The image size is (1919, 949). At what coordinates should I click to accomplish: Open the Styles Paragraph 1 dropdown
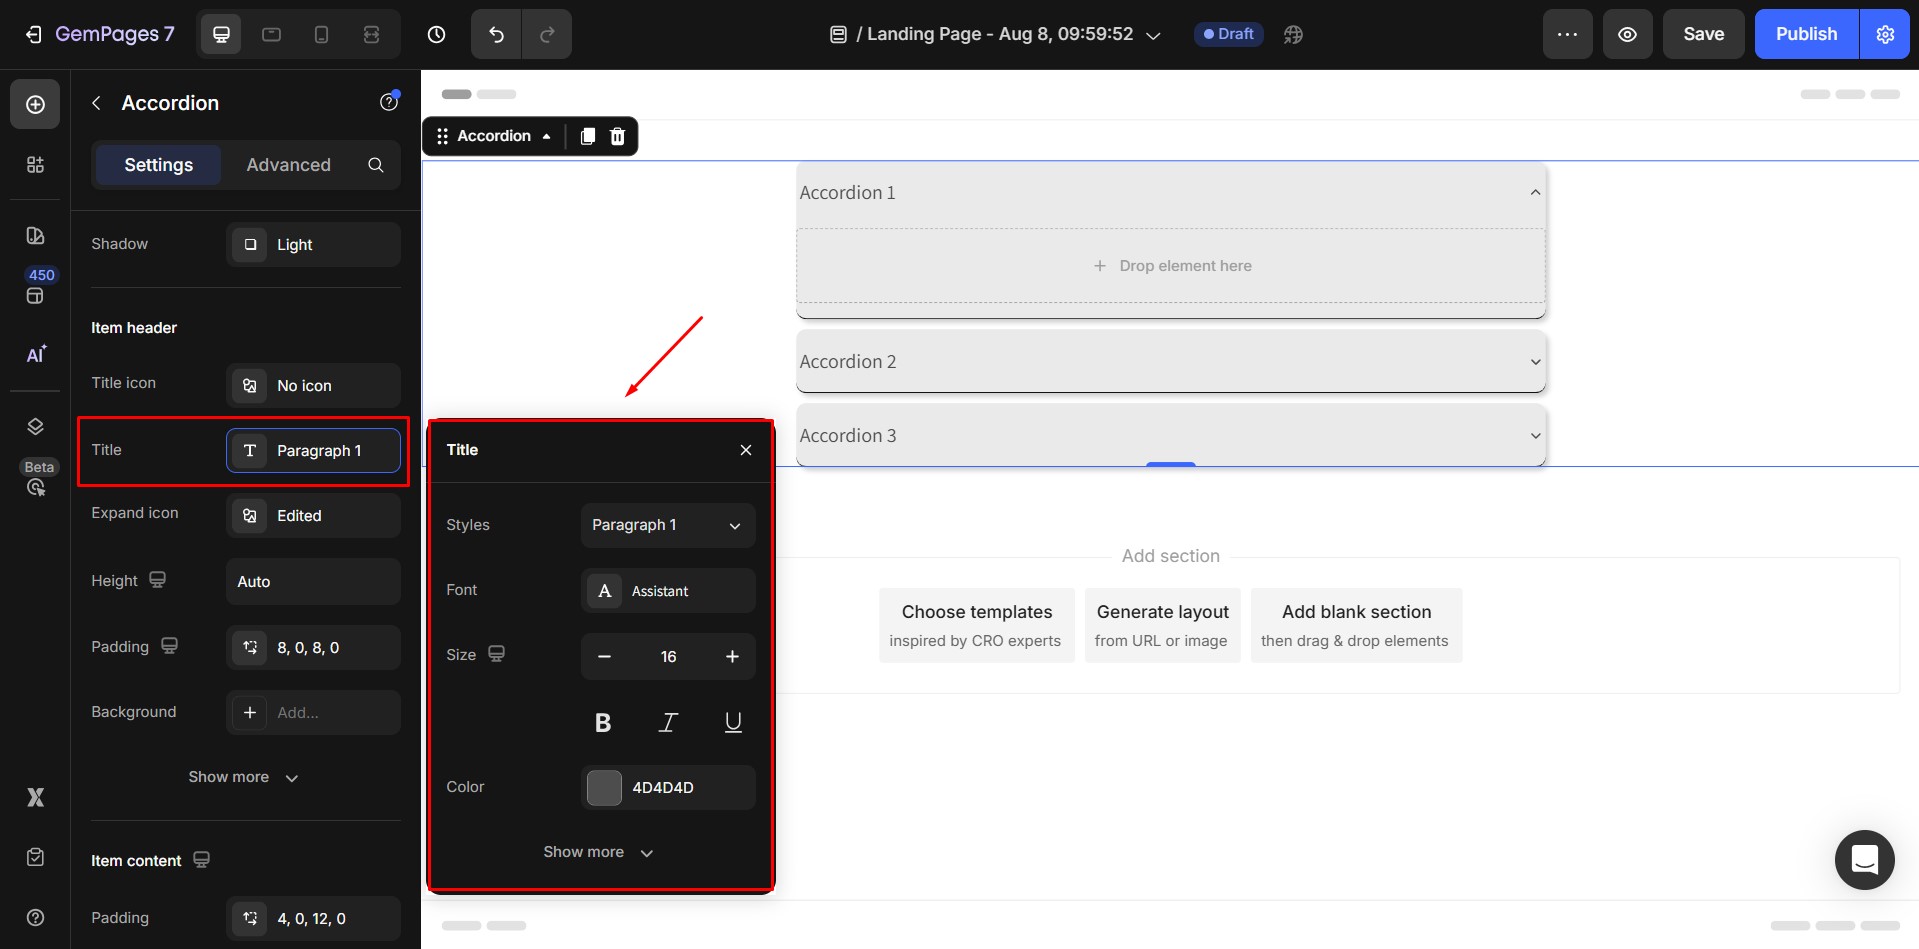667,525
